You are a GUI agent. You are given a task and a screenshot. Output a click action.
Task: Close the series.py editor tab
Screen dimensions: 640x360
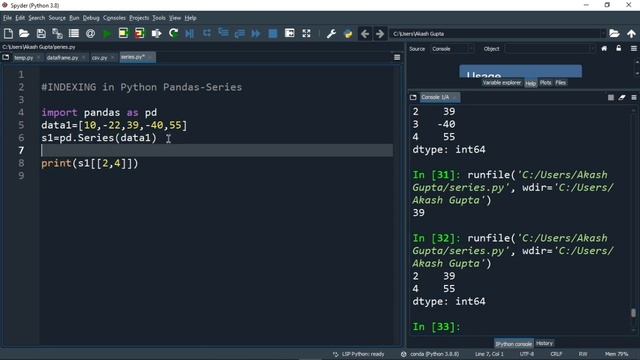(x=150, y=57)
